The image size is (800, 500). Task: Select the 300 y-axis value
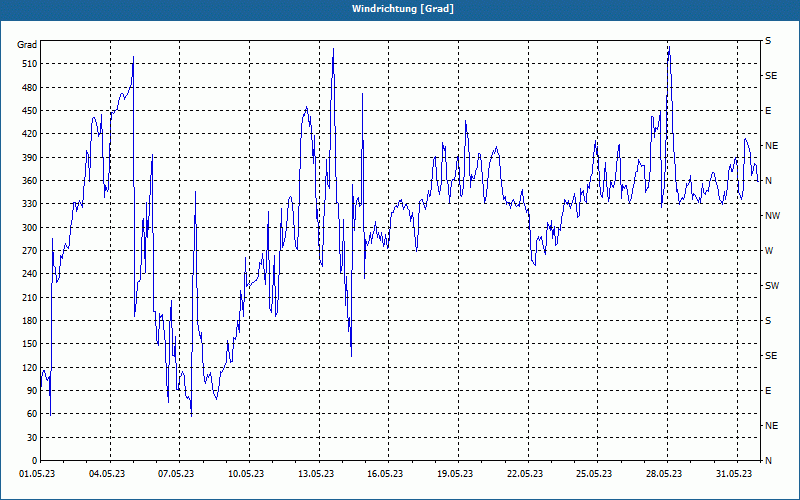29,228
